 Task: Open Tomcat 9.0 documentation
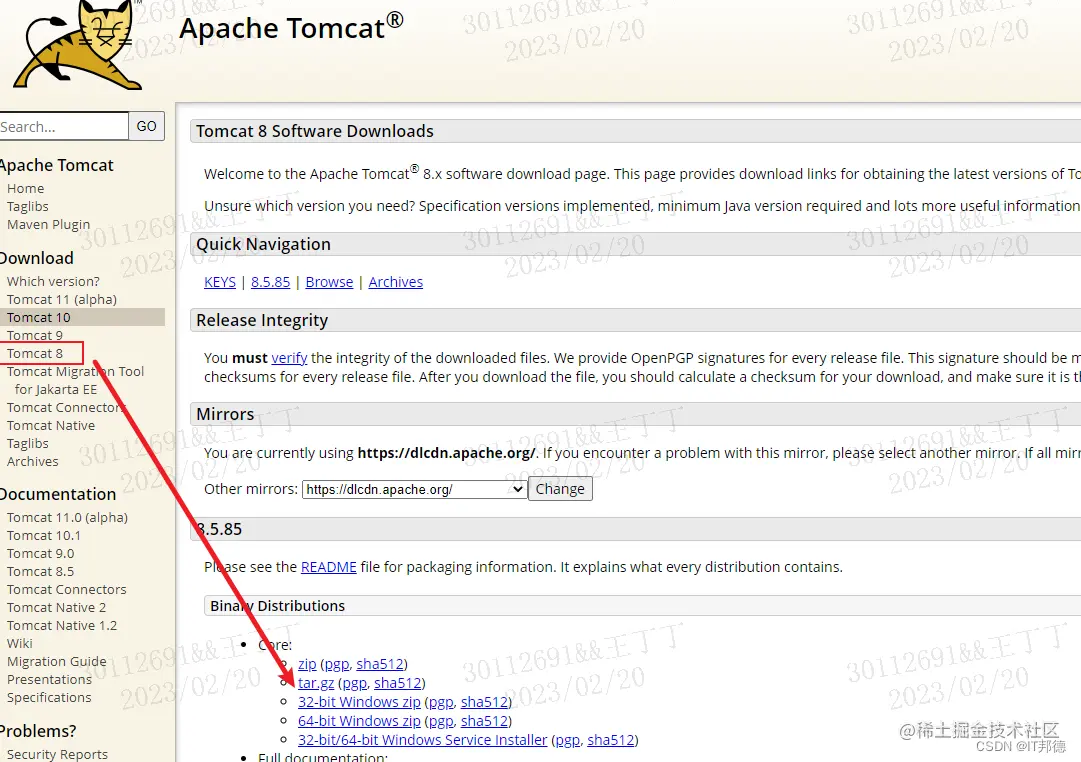40,553
